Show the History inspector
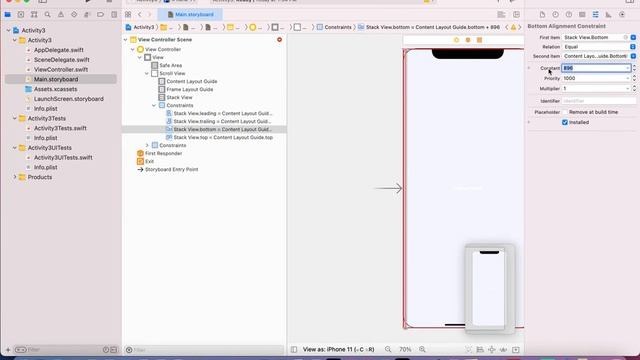Screen dimensions: 640x360 [556, 15]
